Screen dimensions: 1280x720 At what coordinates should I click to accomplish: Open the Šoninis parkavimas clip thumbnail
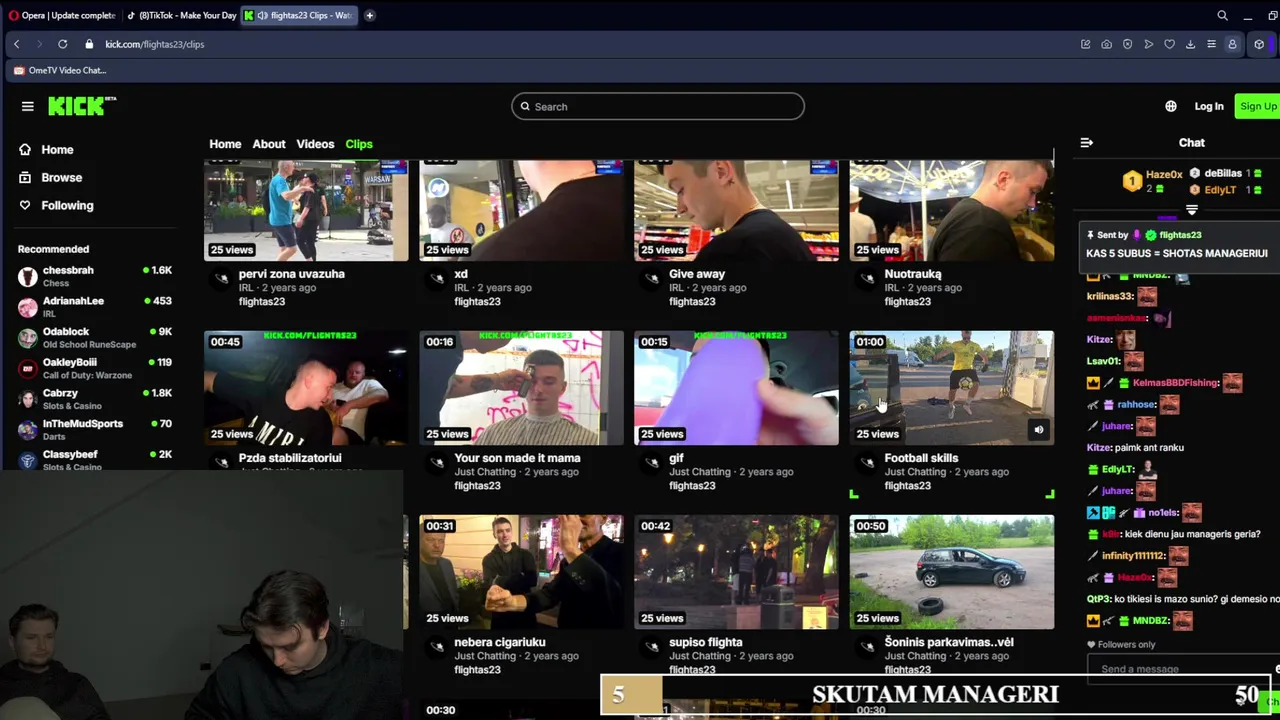click(x=951, y=572)
